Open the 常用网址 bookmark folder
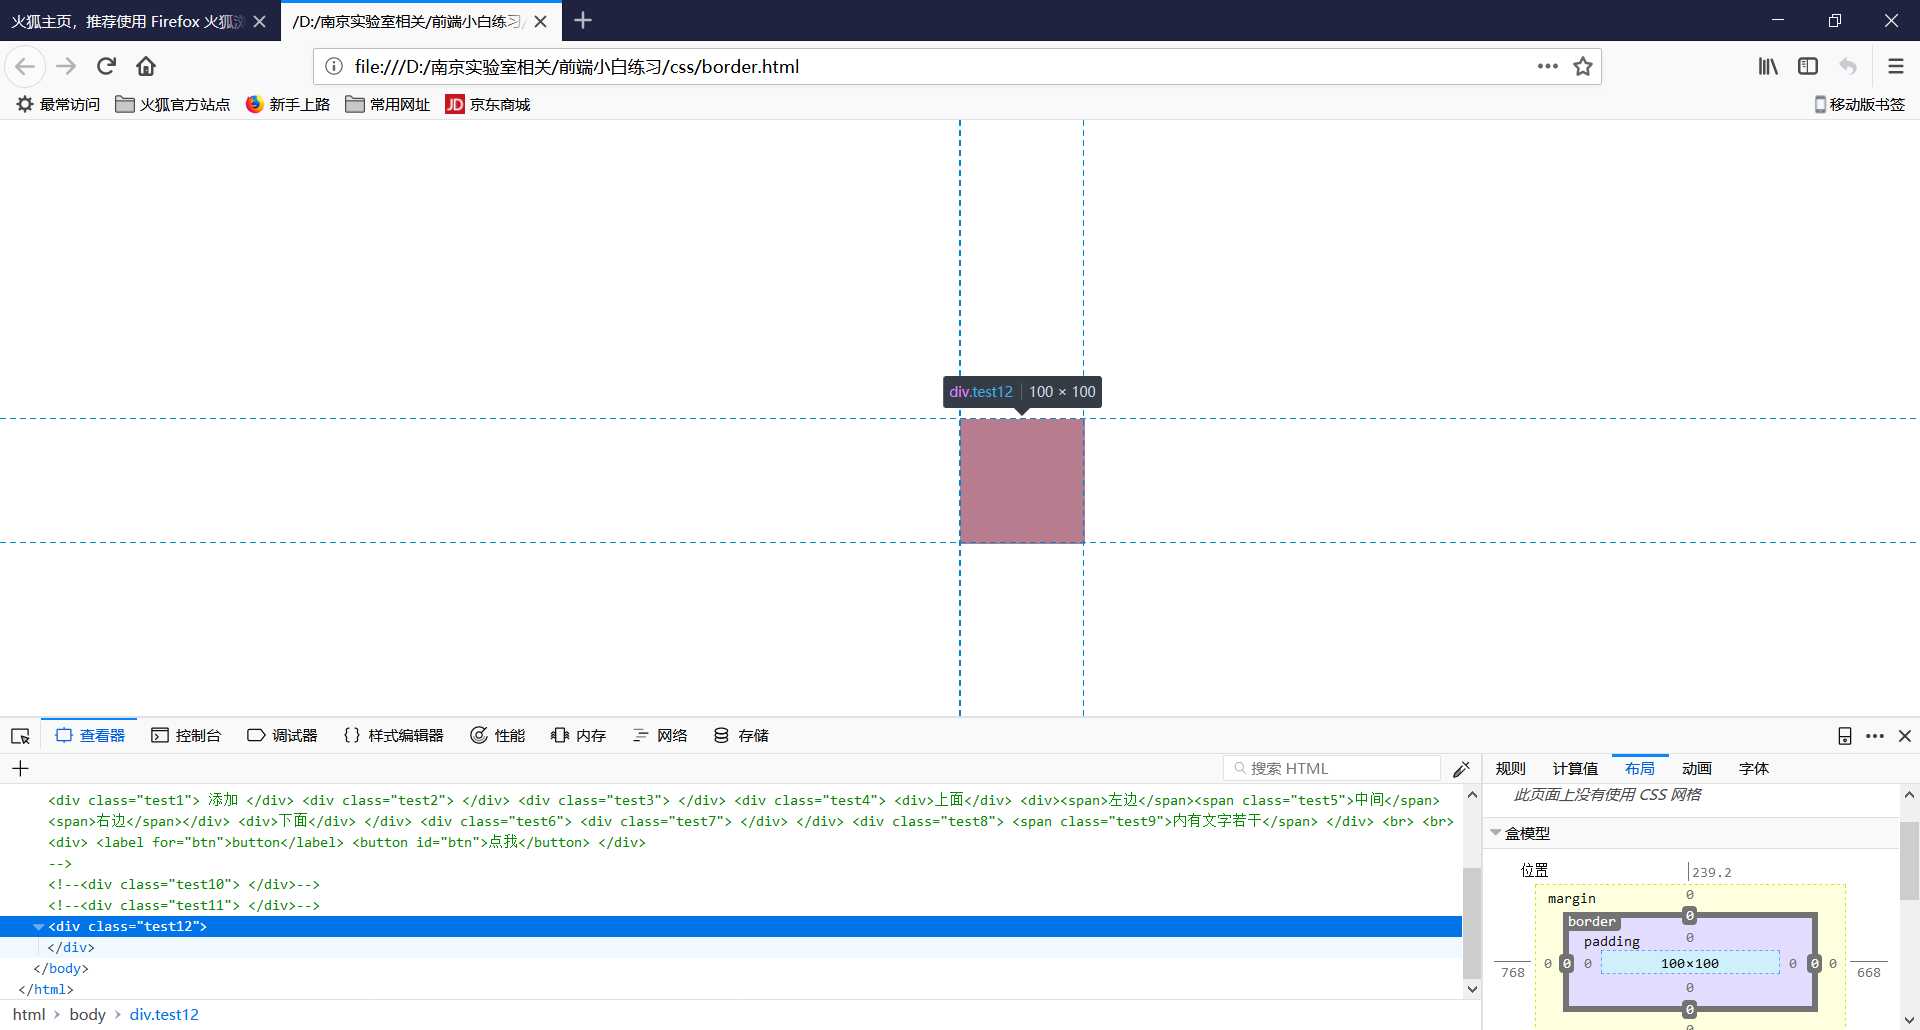 click(388, 104)
